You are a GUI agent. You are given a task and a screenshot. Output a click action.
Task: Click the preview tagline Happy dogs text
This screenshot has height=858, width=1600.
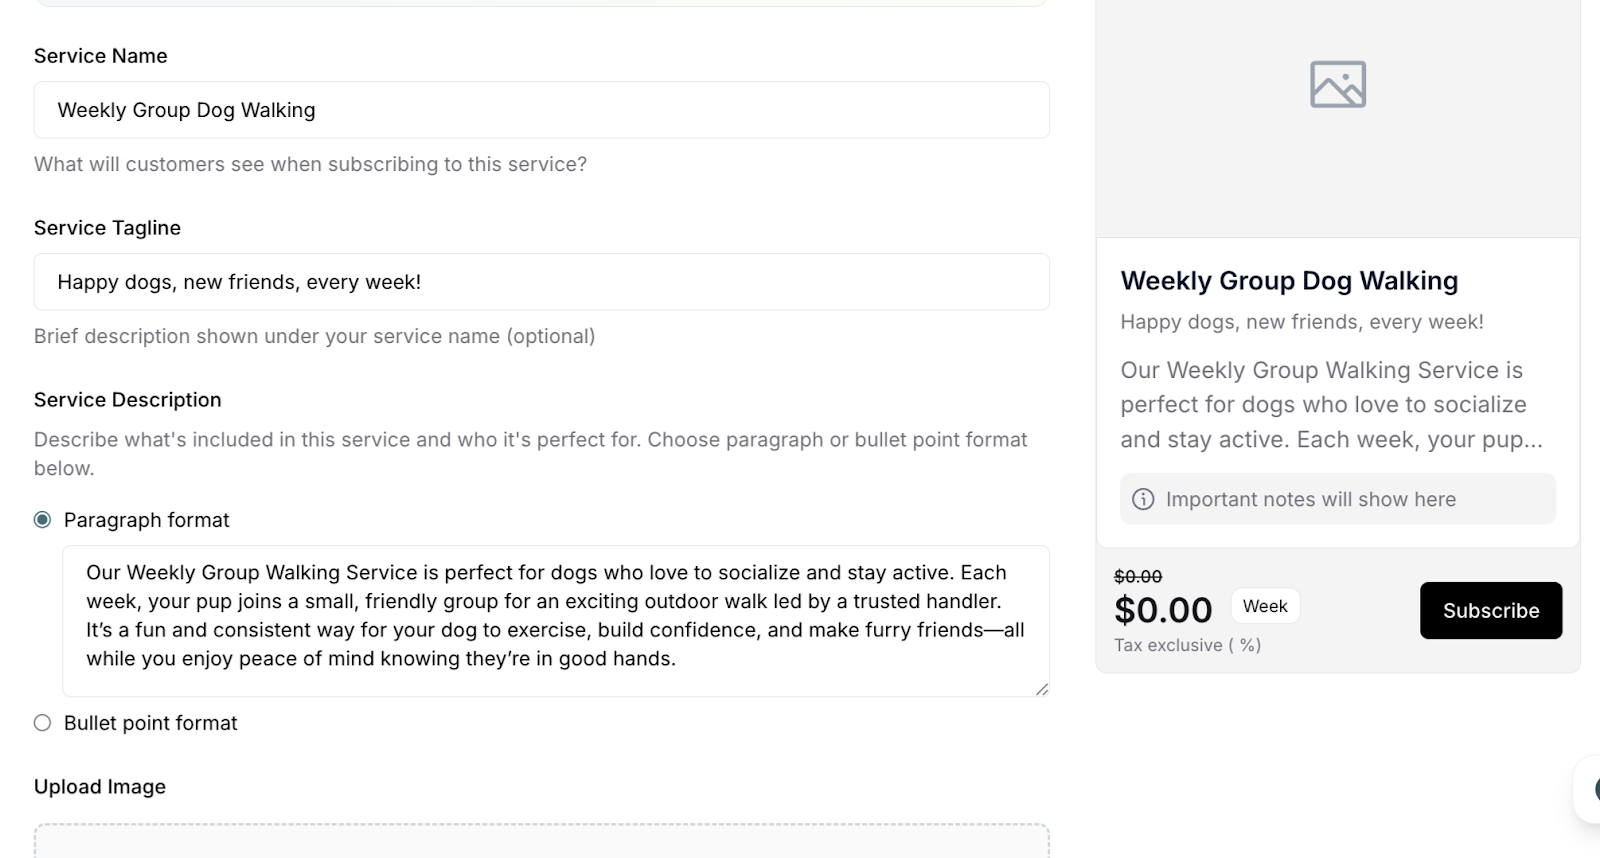coord(1301,322)
